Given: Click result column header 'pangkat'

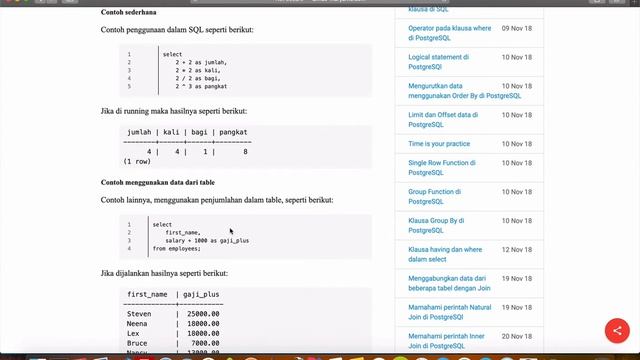Looking at the screenshot, I should coord(233,132).
